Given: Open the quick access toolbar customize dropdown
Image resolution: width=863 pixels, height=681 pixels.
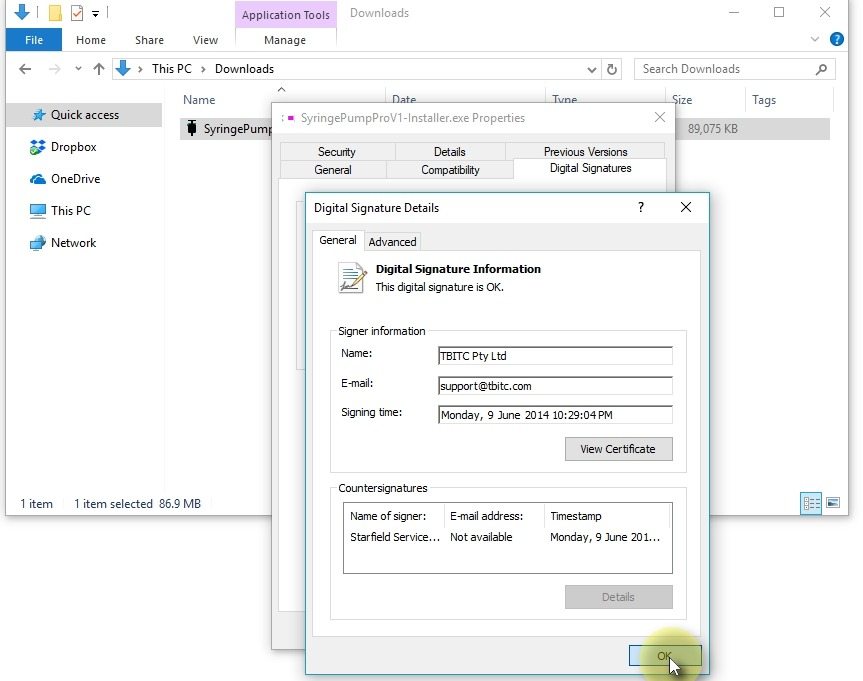Looking at the screenshot, I should click(x=95, y=14).
